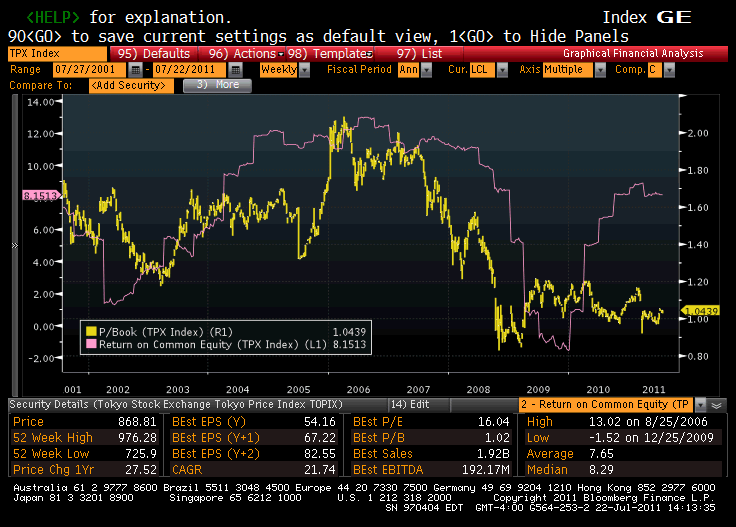Click the BEst EPS (Y+2) value 82.55
Screen dimensions: 736x527
coord(320,454)
